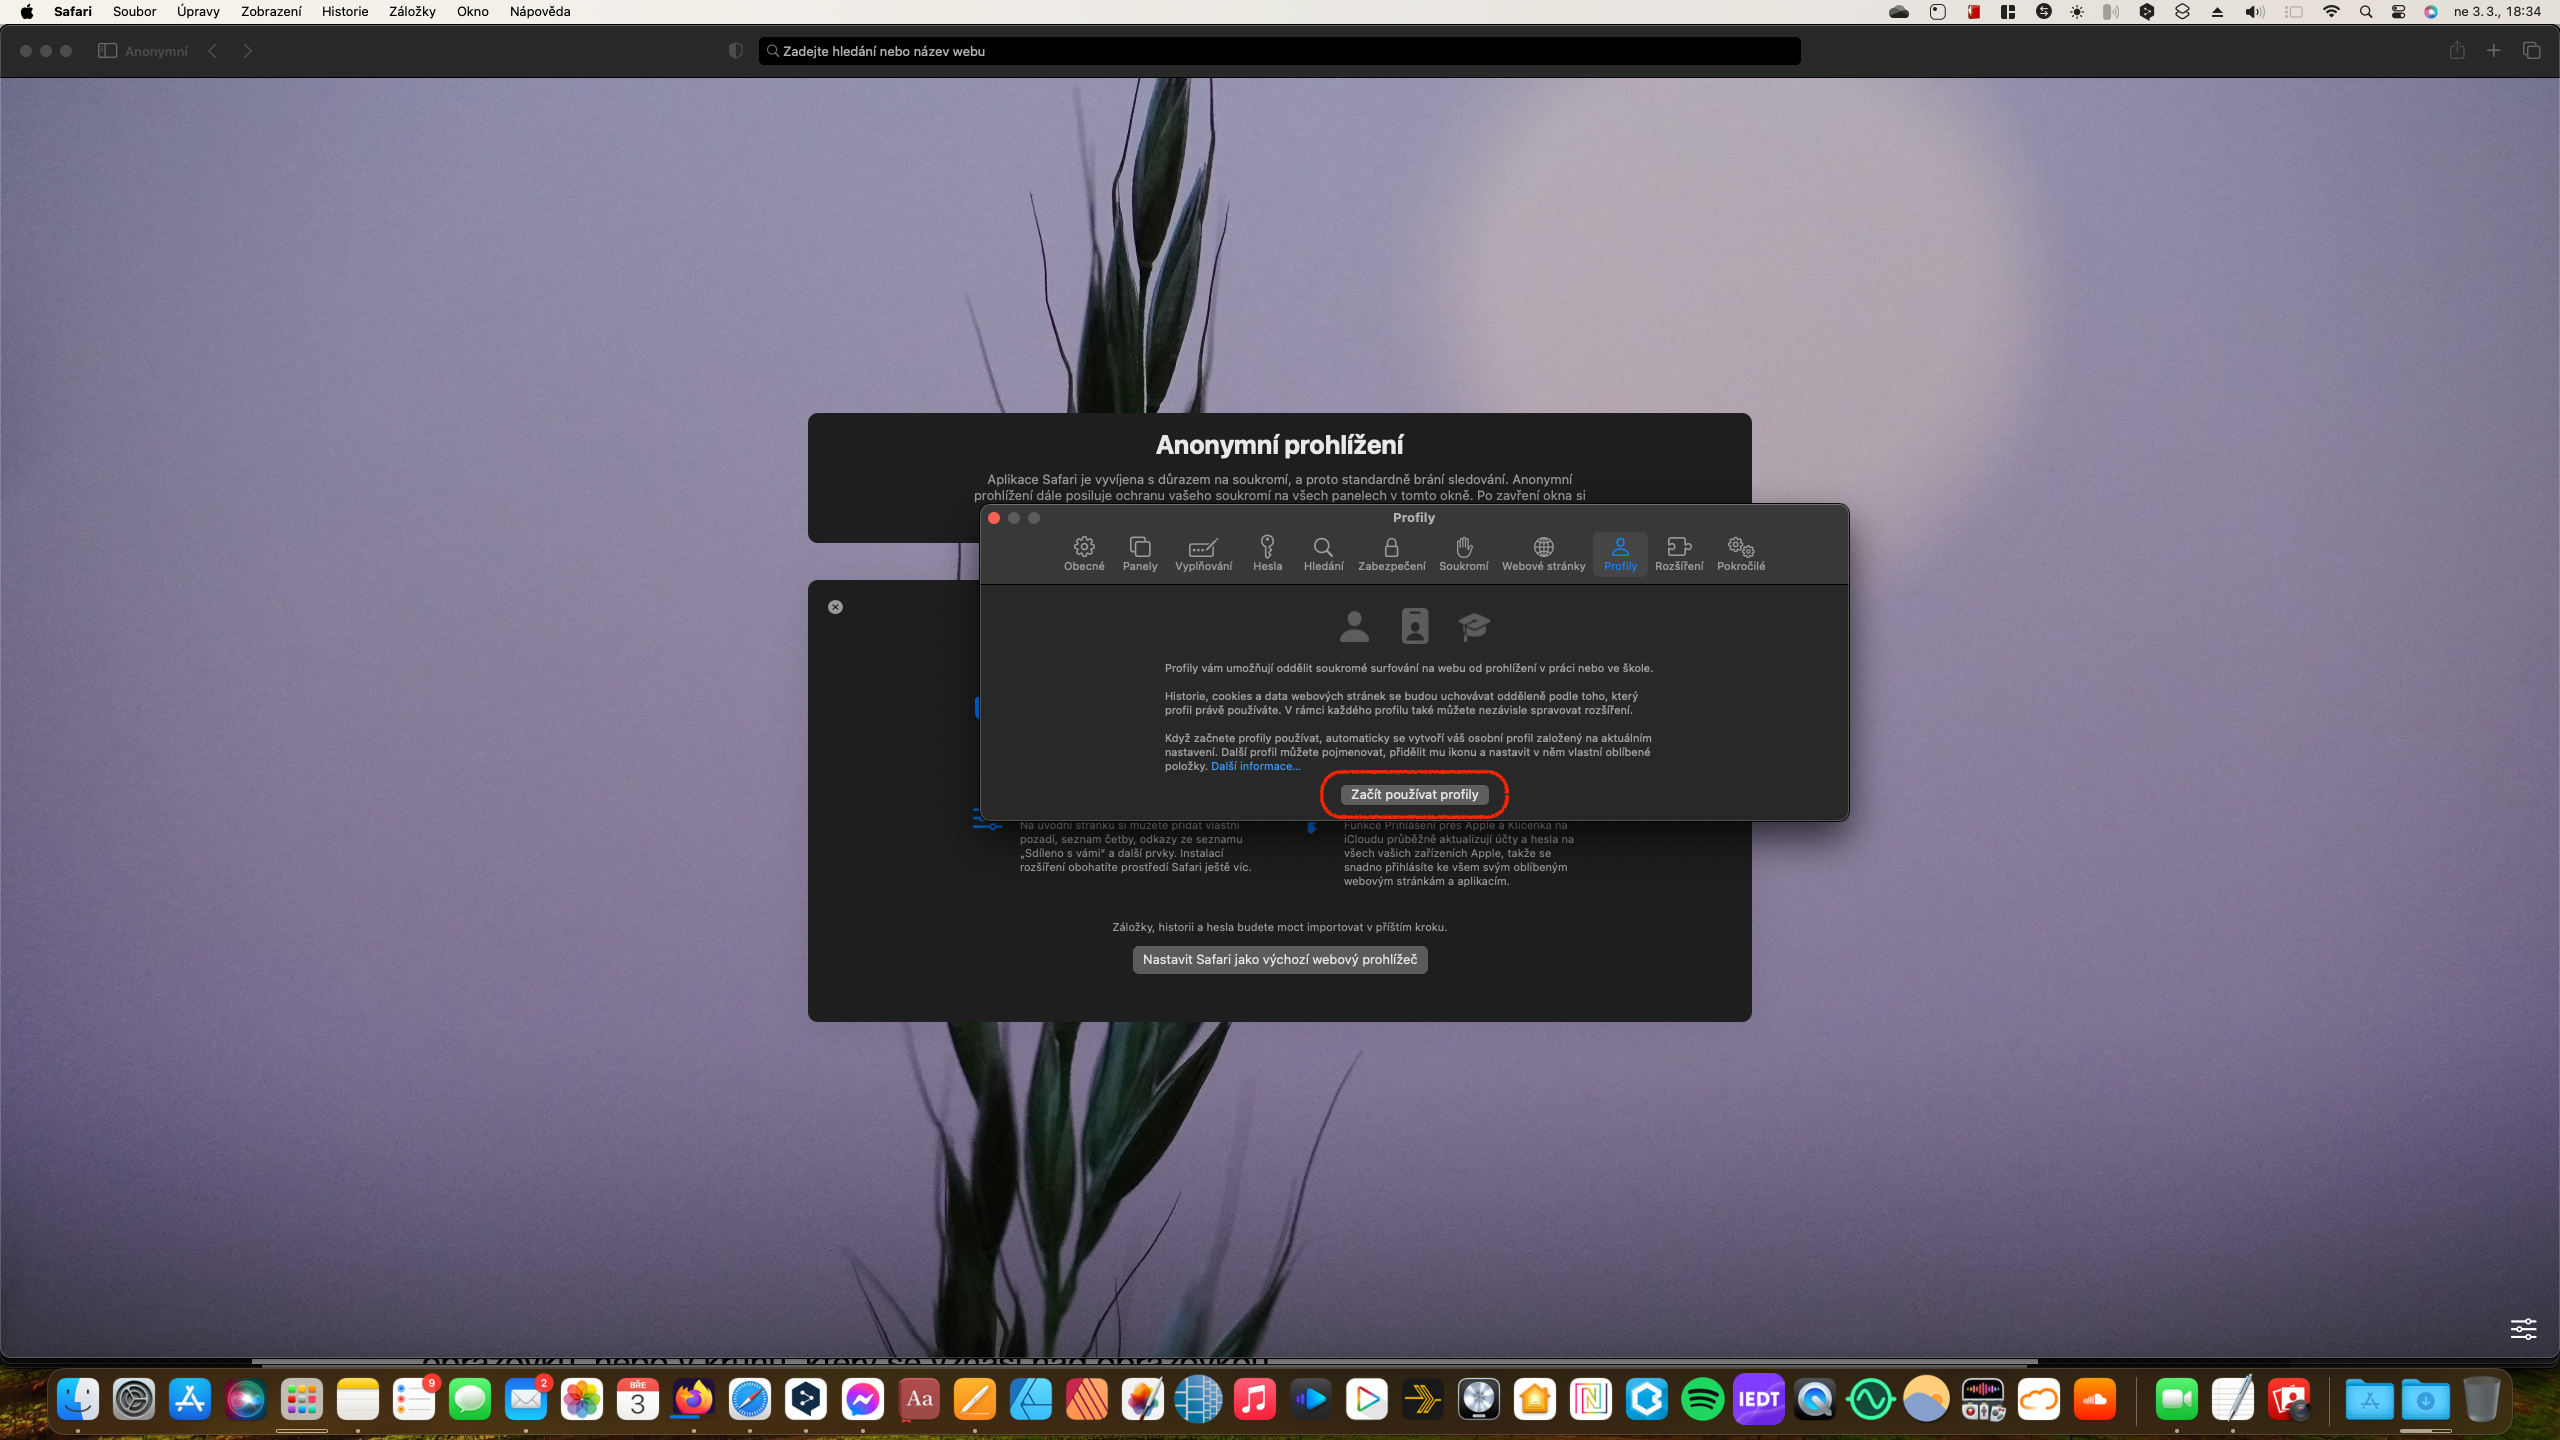Open the Další informace link
Screen dimensions: 2560x1440
click(x=1255, y=767)
